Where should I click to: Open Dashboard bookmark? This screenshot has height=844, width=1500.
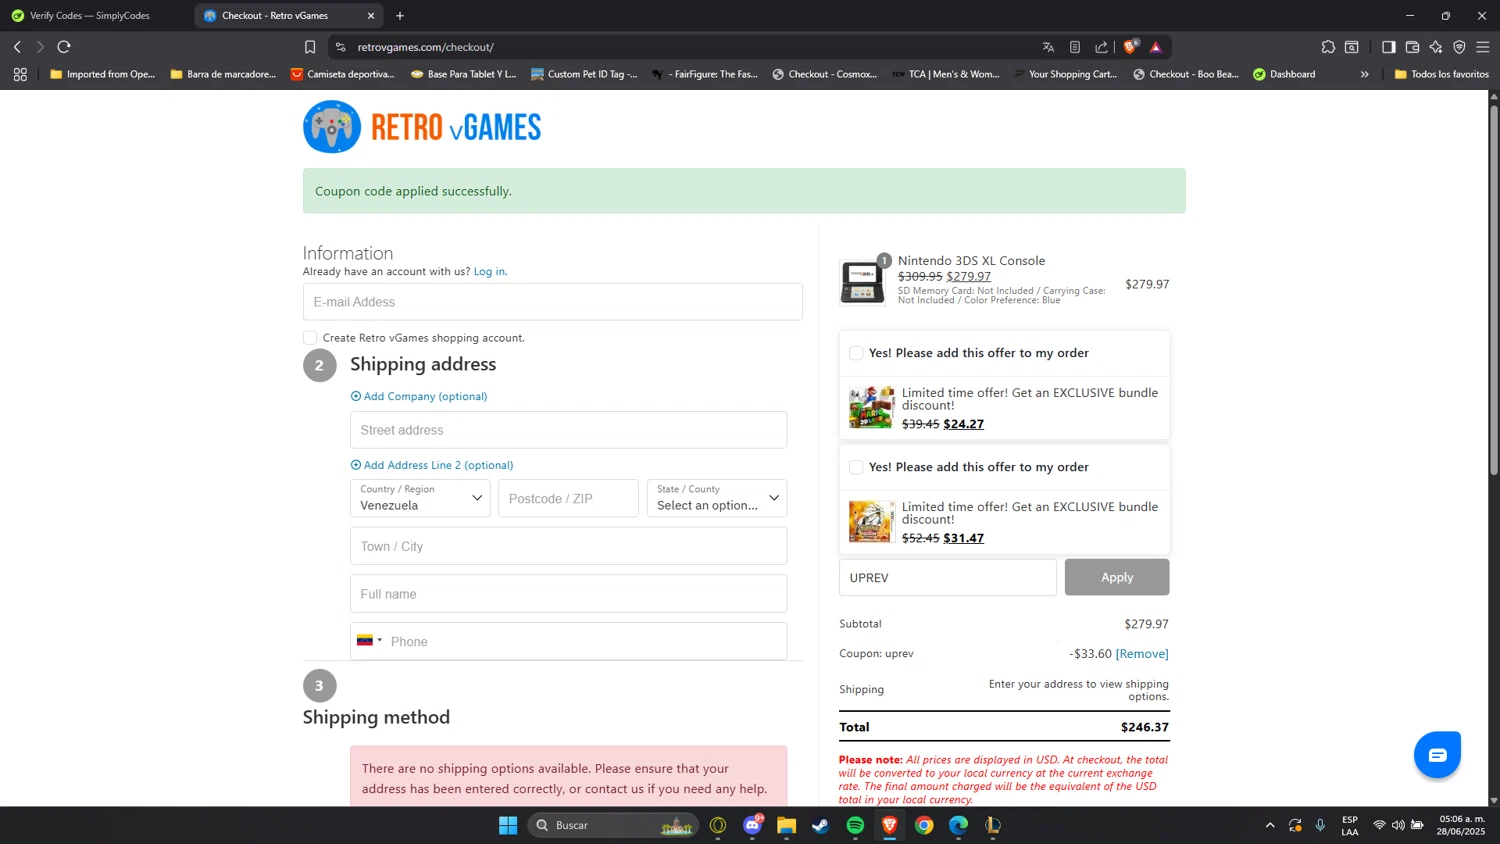(1284, 74)
